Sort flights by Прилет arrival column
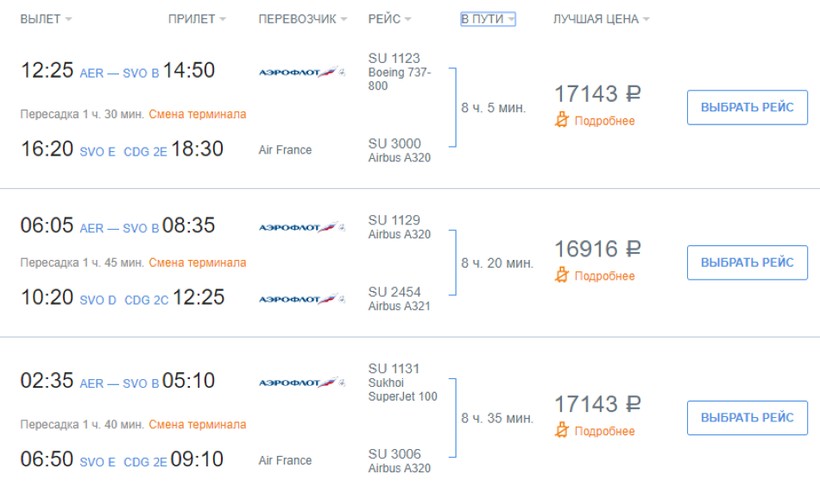This screenshot has height=487, width=820. tap(197, 19)
